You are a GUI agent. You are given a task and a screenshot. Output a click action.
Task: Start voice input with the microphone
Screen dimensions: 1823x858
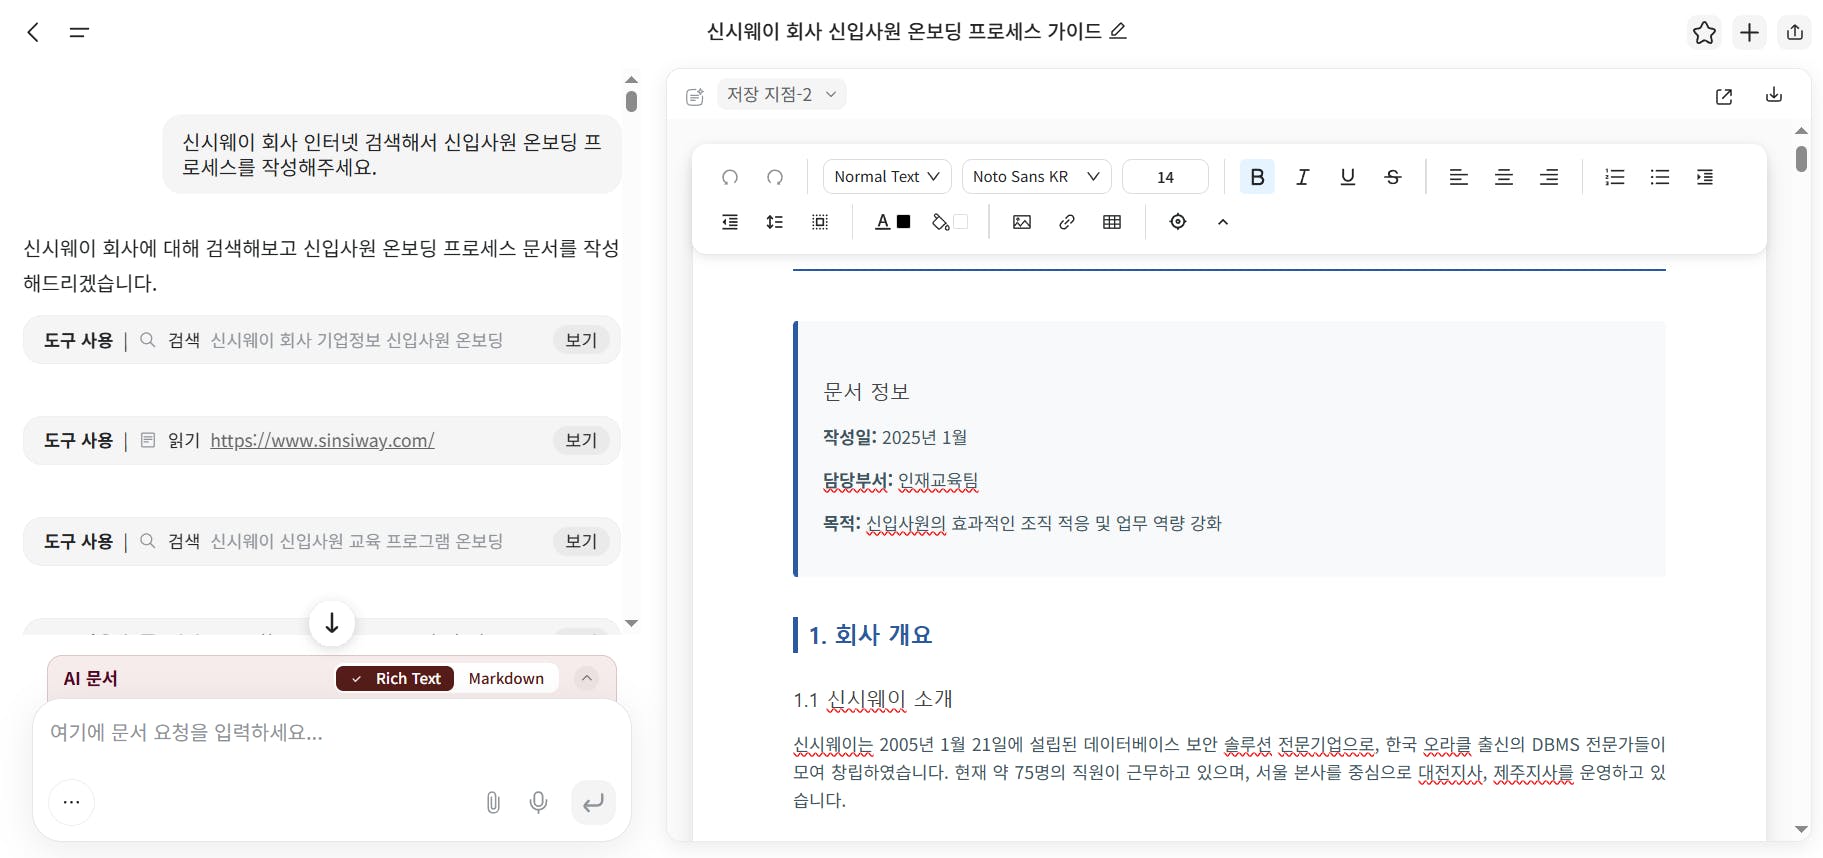(538, 802)
